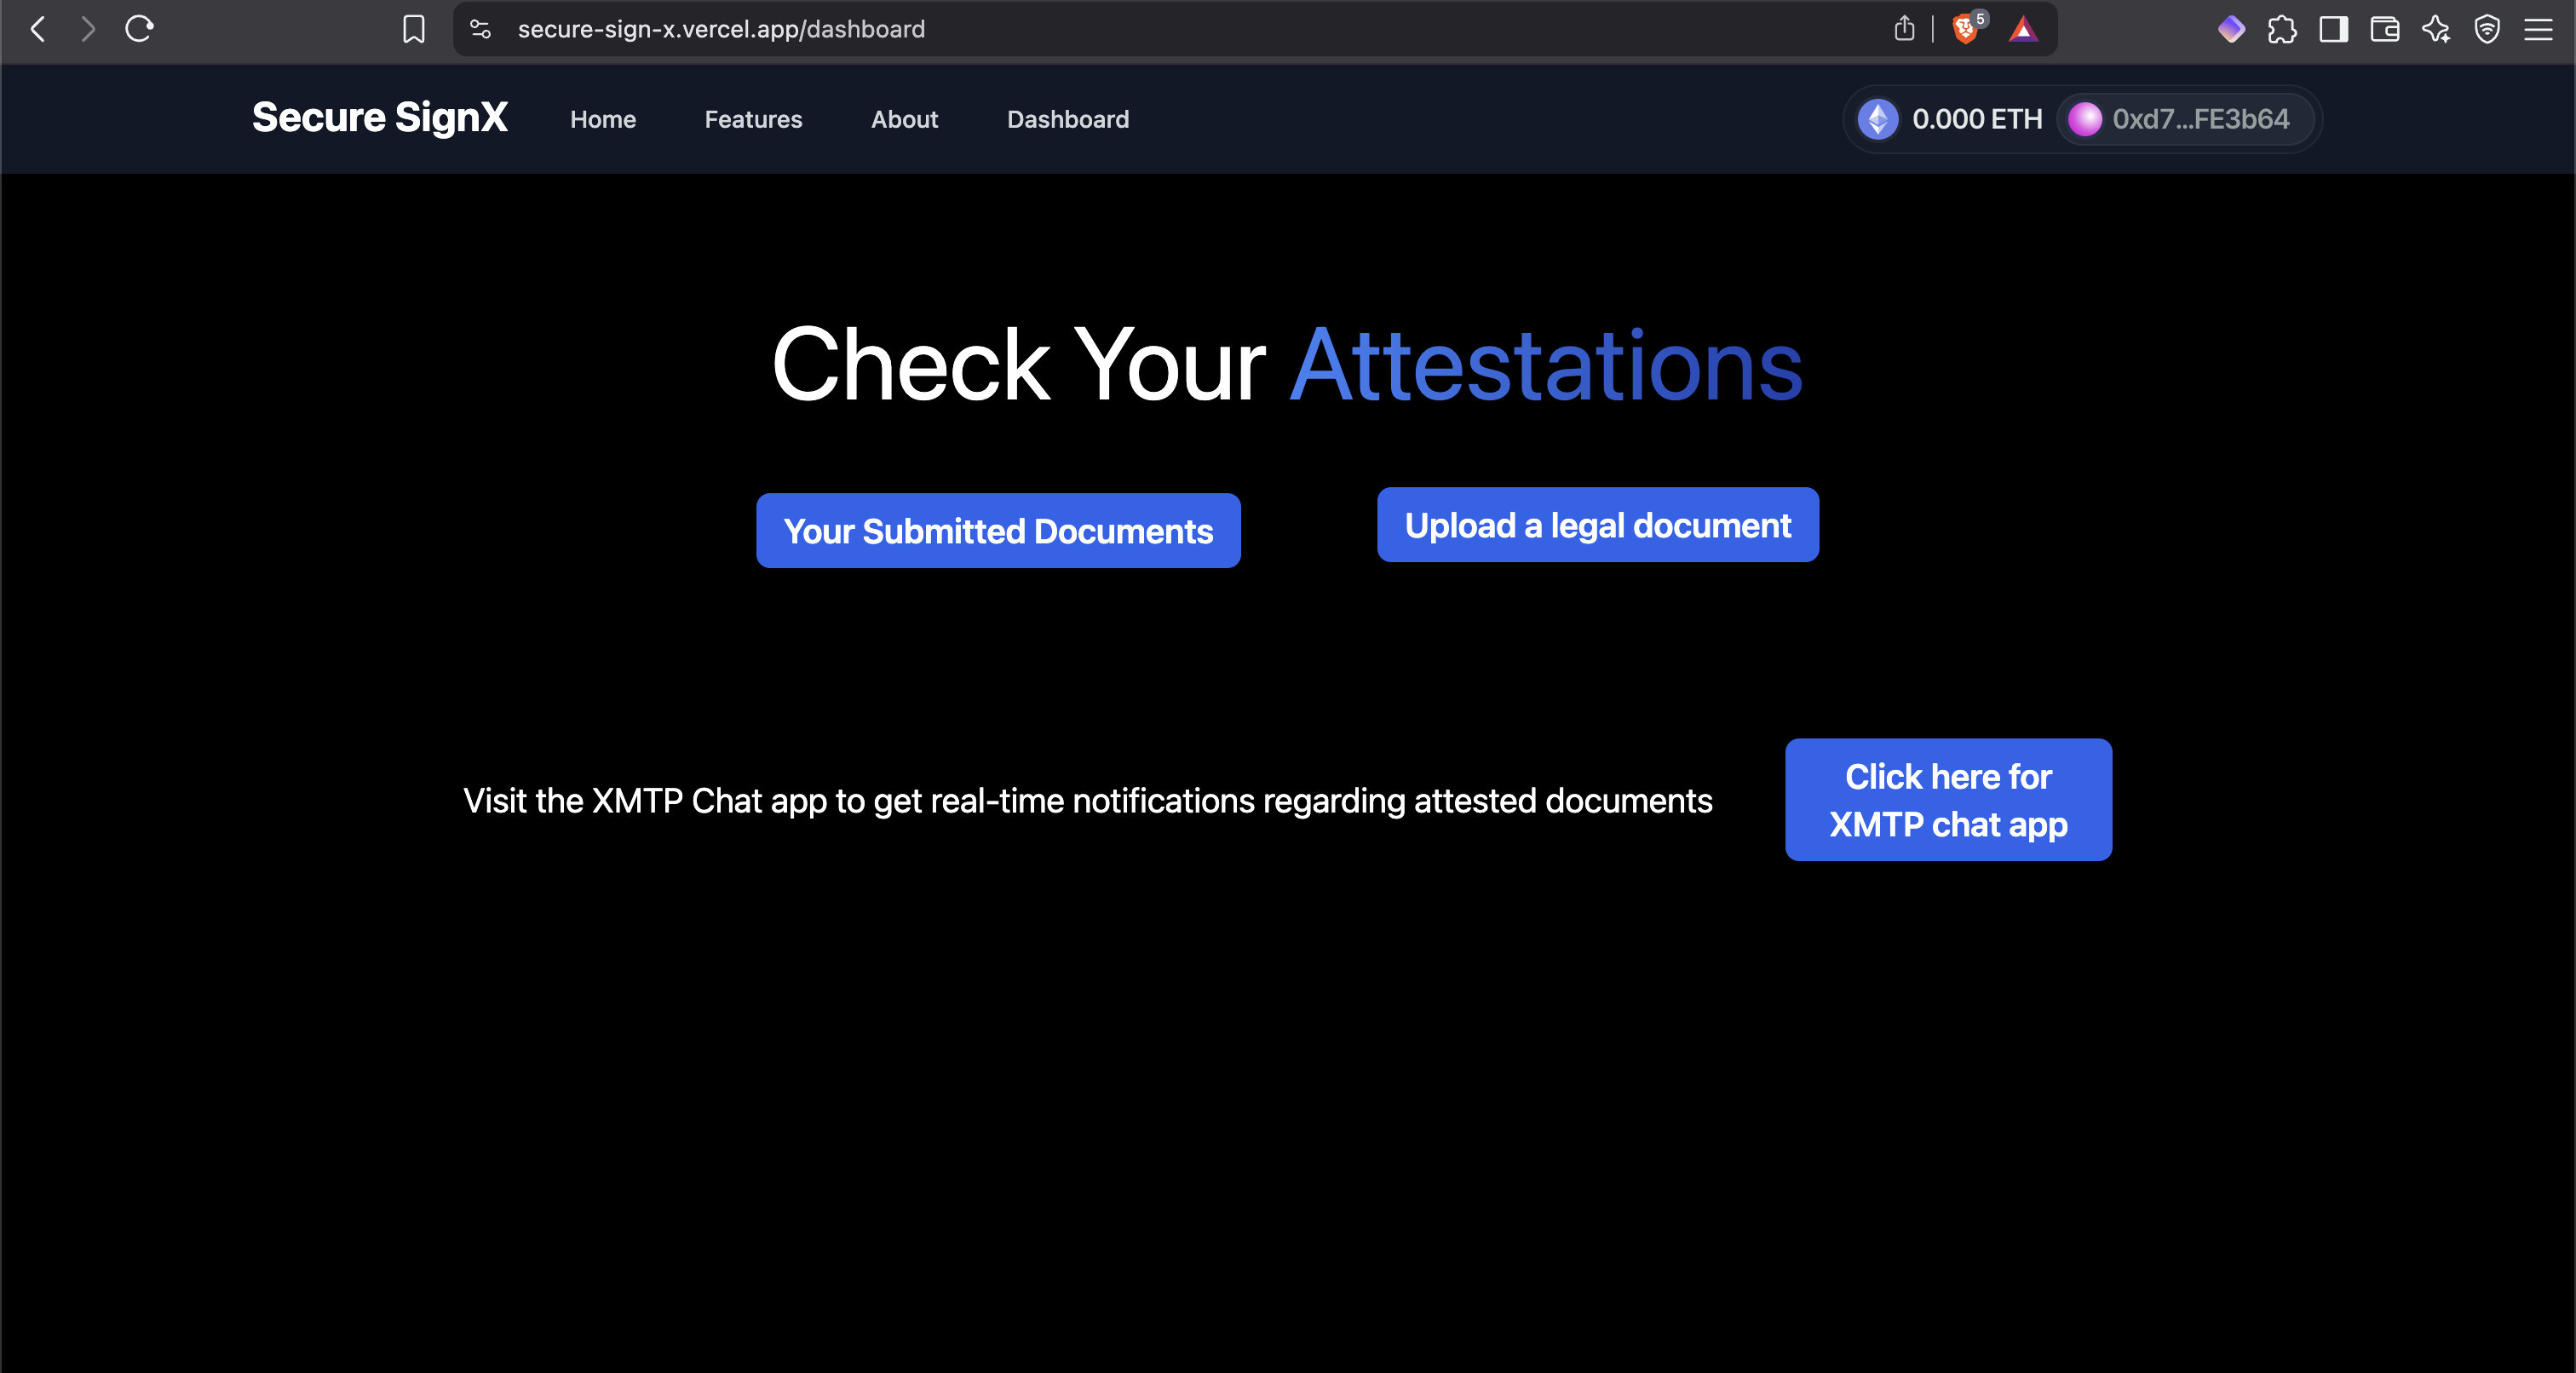Click Your Submitted Documents button
The image size is (2576, 1373).
pos(998,530)
